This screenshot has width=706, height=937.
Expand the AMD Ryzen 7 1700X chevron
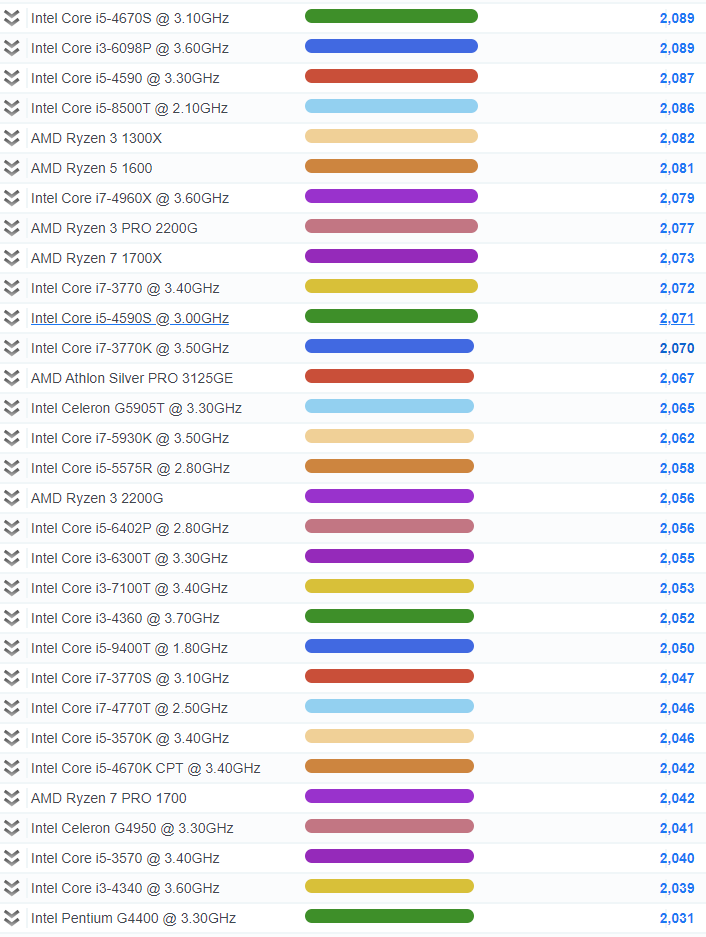tap(11, 258)
